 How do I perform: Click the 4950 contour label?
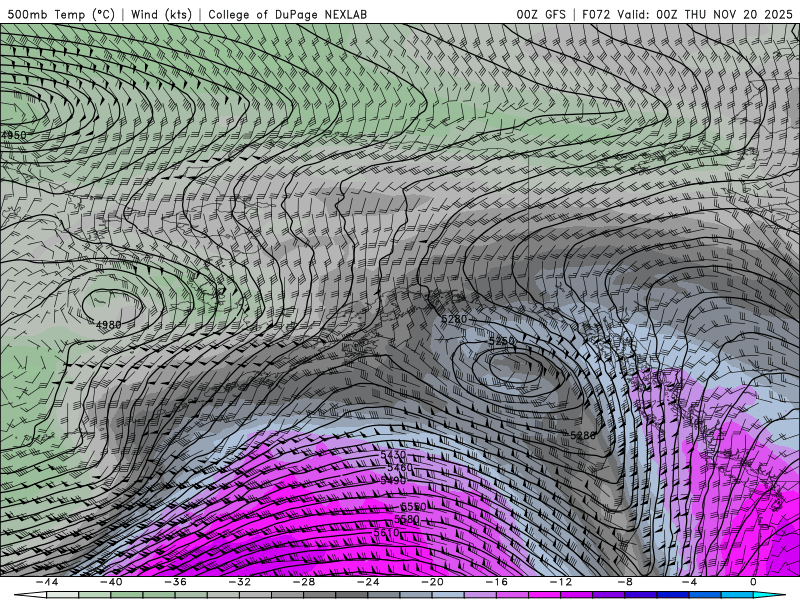pos(13,135)
